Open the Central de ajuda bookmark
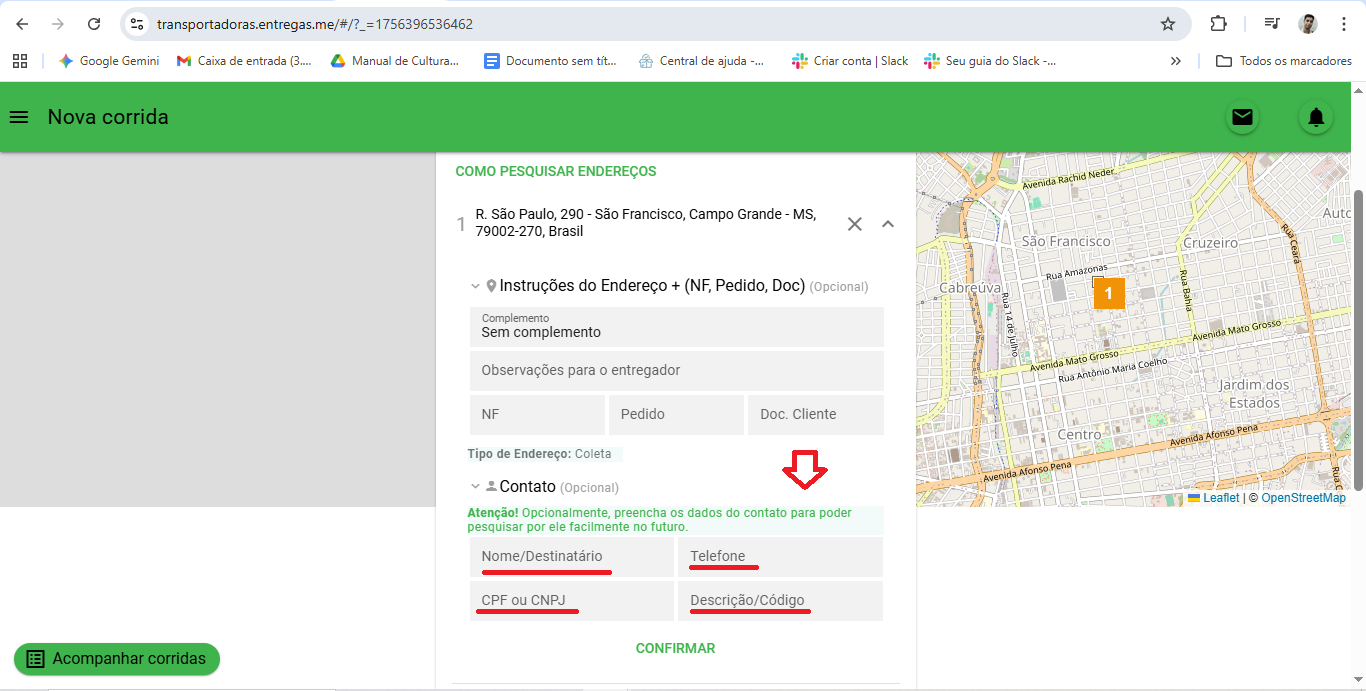The image size is (1366, 691). tap(702, 61)
